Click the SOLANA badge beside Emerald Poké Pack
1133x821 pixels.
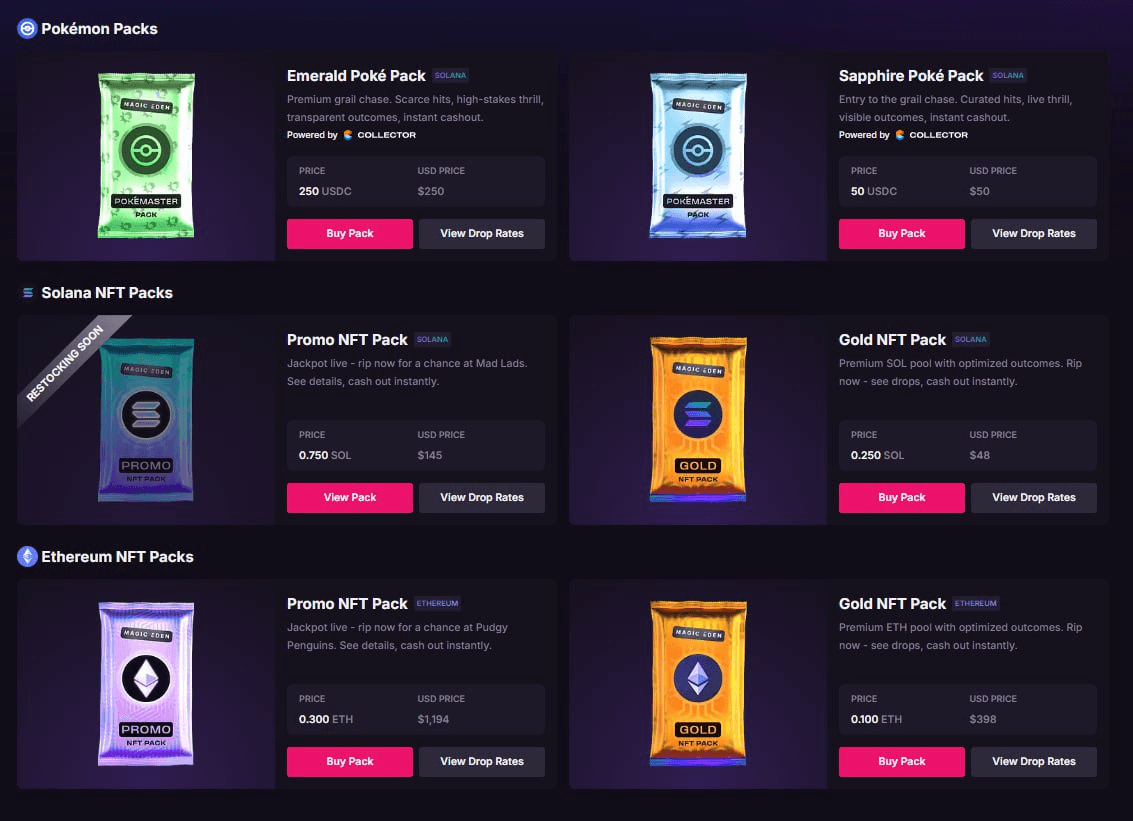coord(450,75)
